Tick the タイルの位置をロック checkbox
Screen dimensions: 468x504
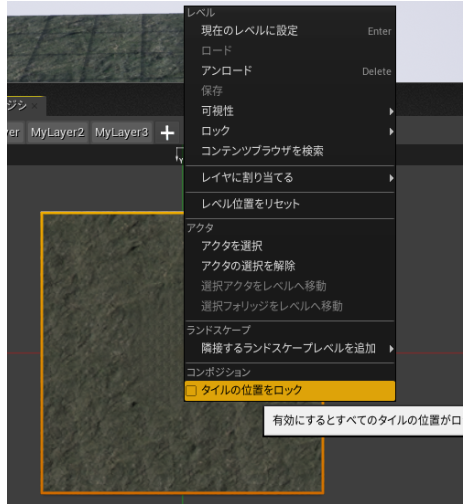pos(191,390)
